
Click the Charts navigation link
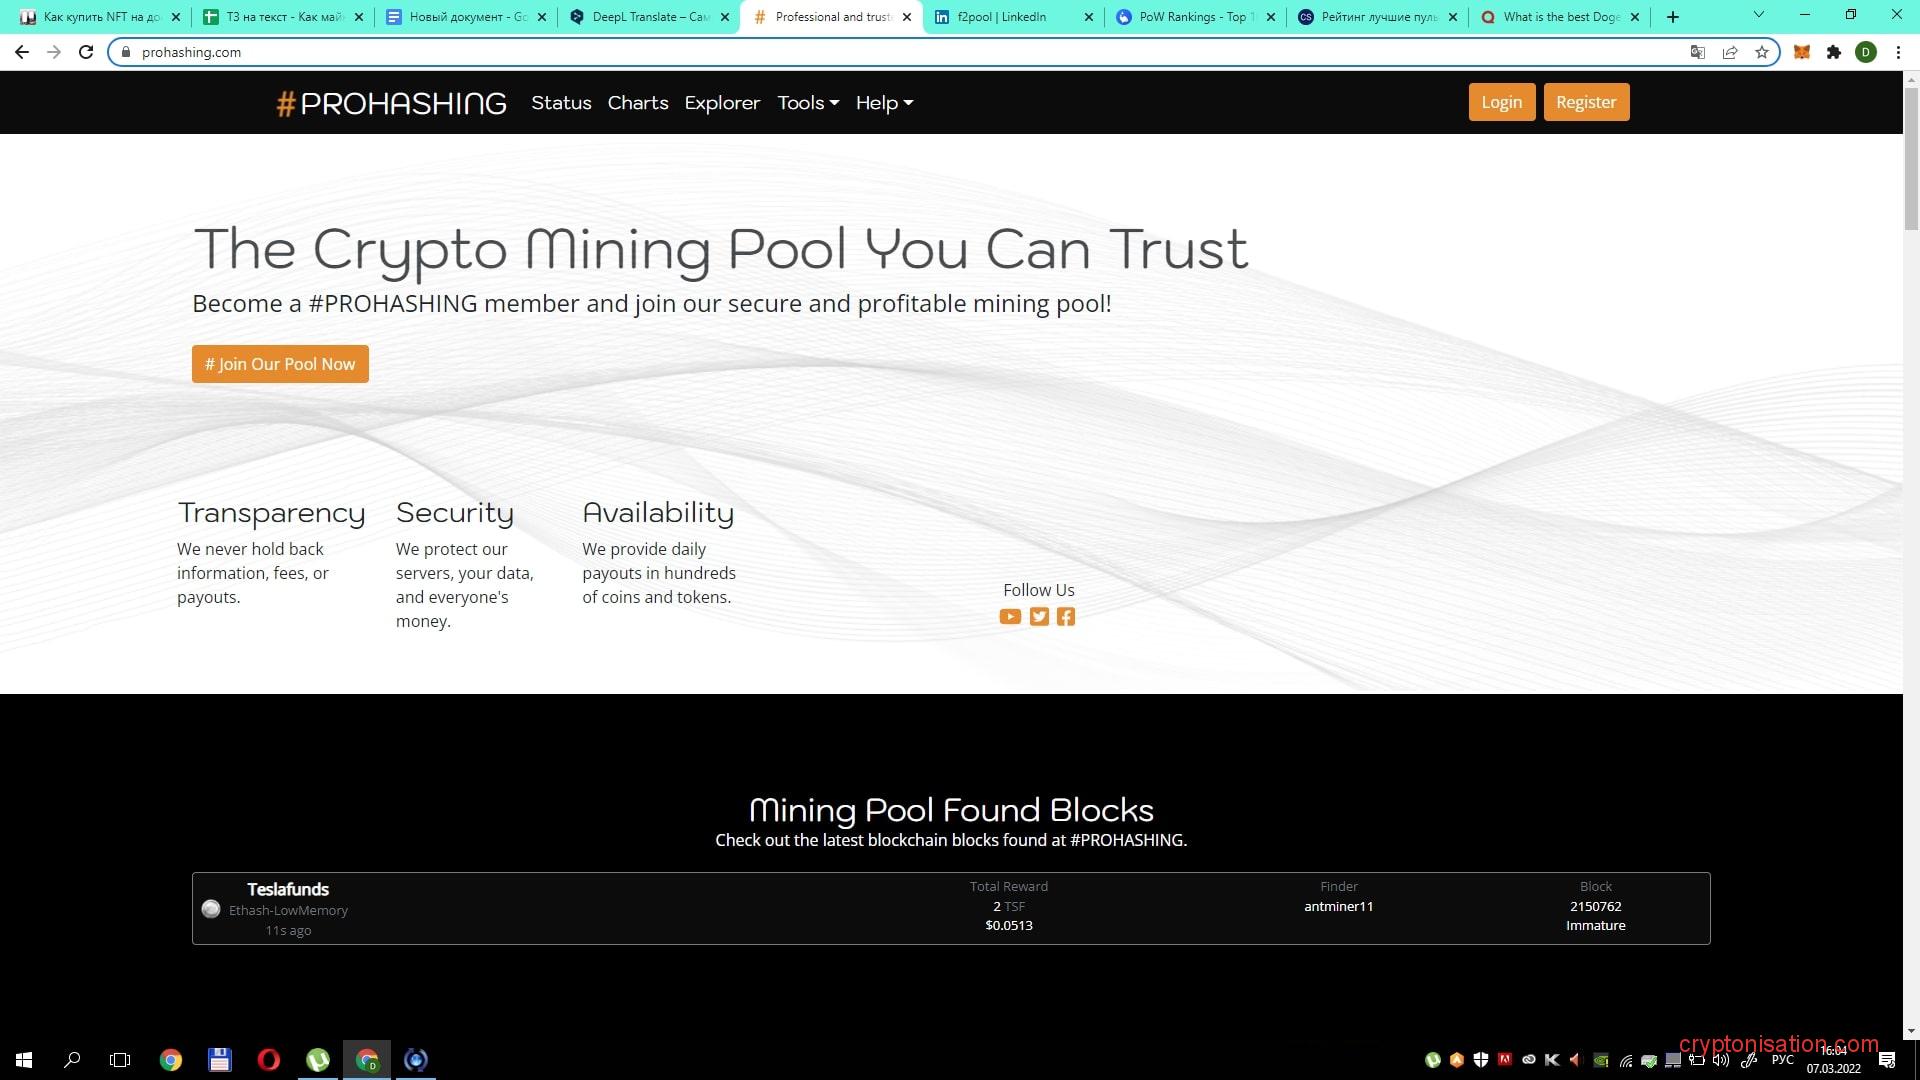(x=636, y=103)
